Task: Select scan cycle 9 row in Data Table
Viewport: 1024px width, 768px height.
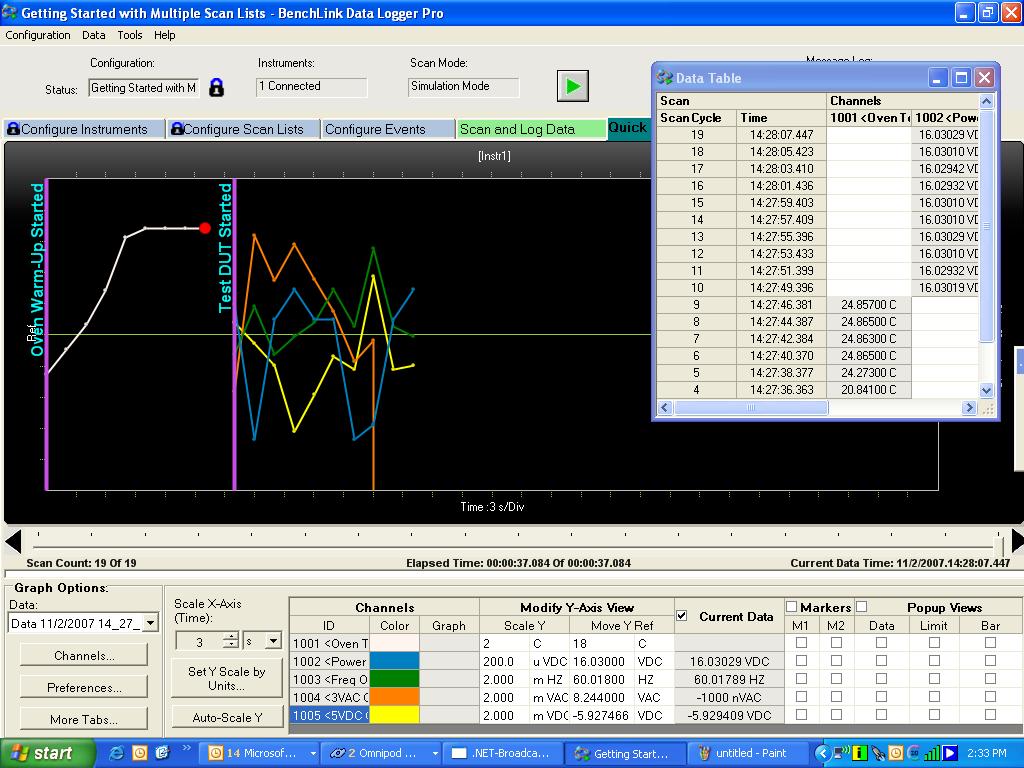Action: pyautogui.click(x=817, y=305)
